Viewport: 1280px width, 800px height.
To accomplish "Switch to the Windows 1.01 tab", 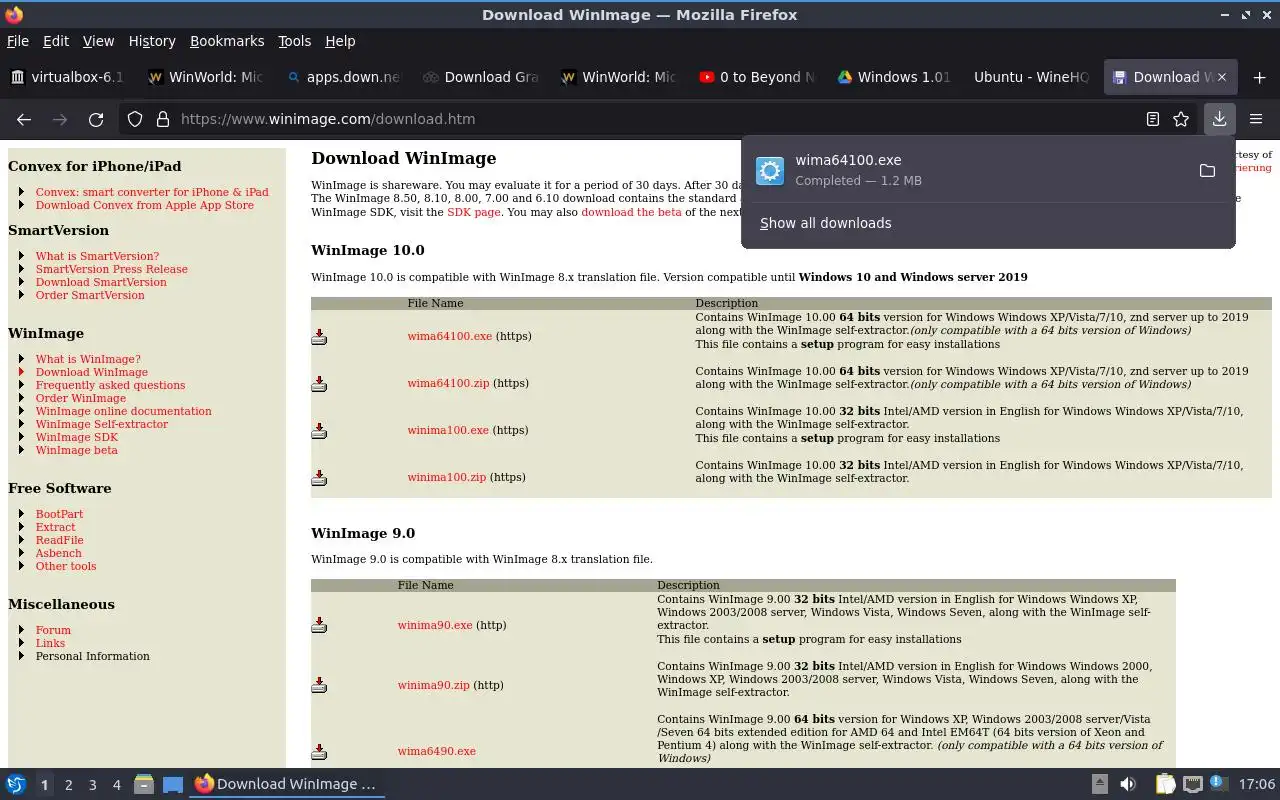I will coord(893,77).
